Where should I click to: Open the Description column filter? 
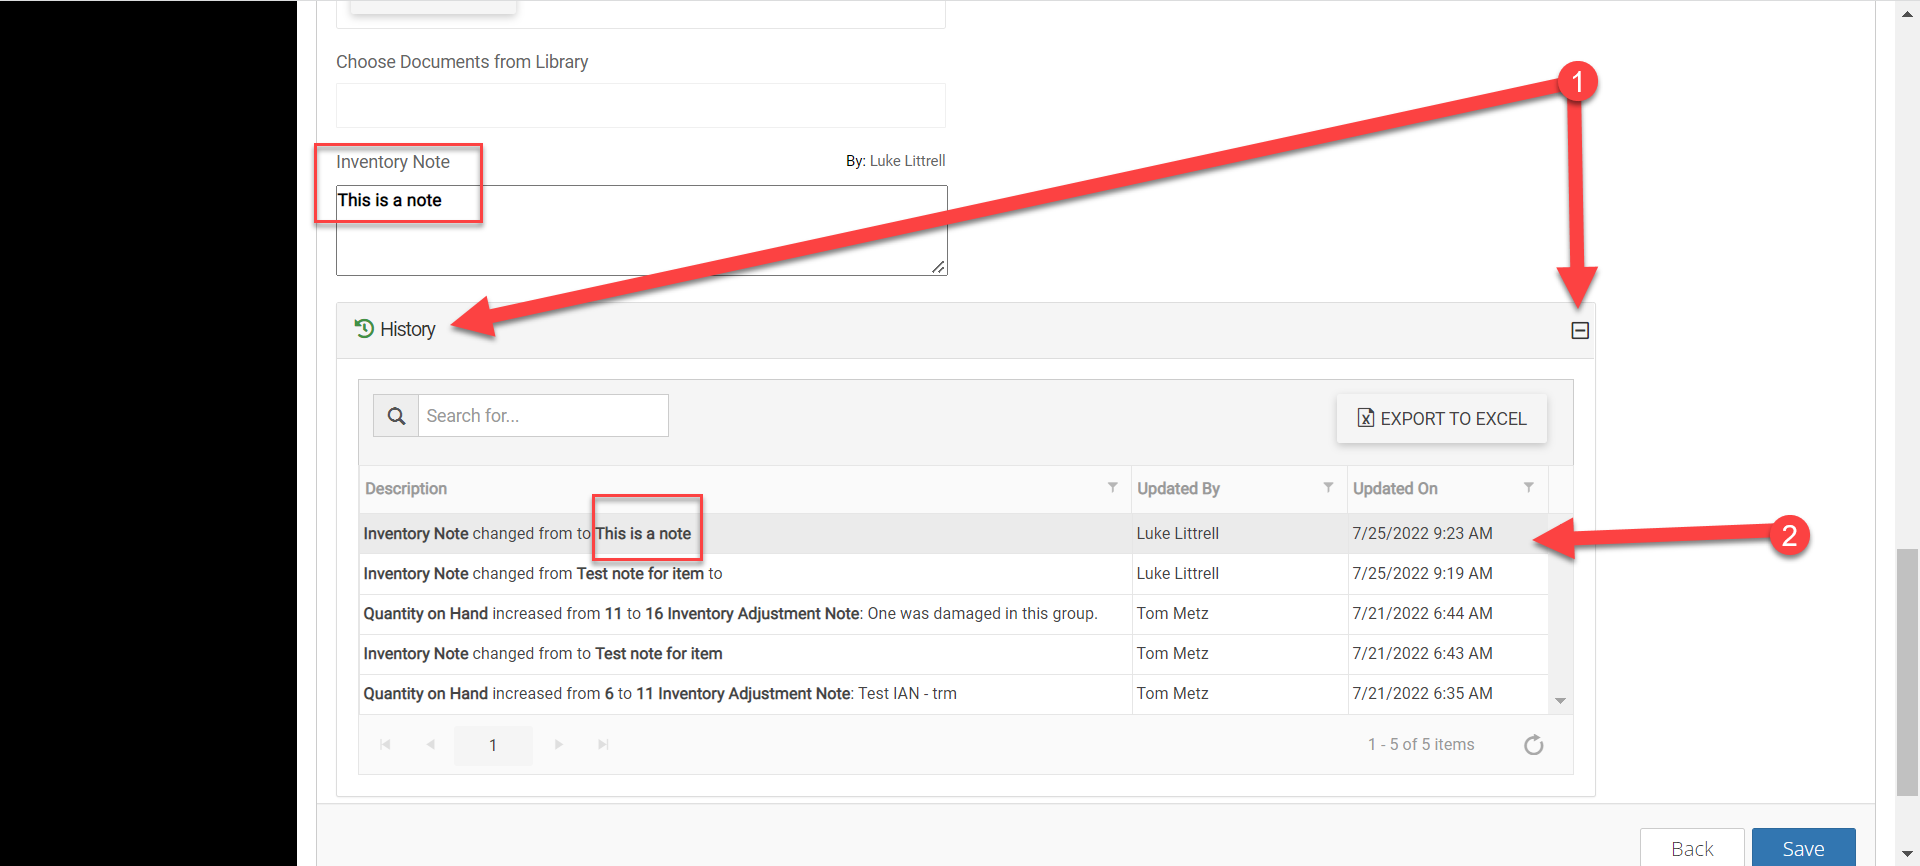(x=1112, y=488)
